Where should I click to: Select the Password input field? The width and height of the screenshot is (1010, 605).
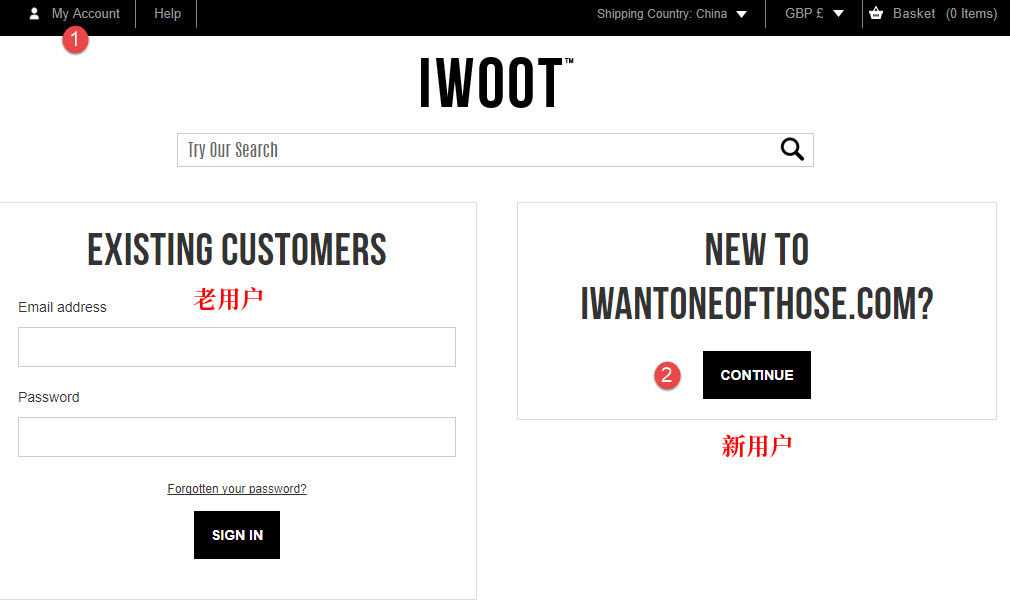tap(237, 437)
